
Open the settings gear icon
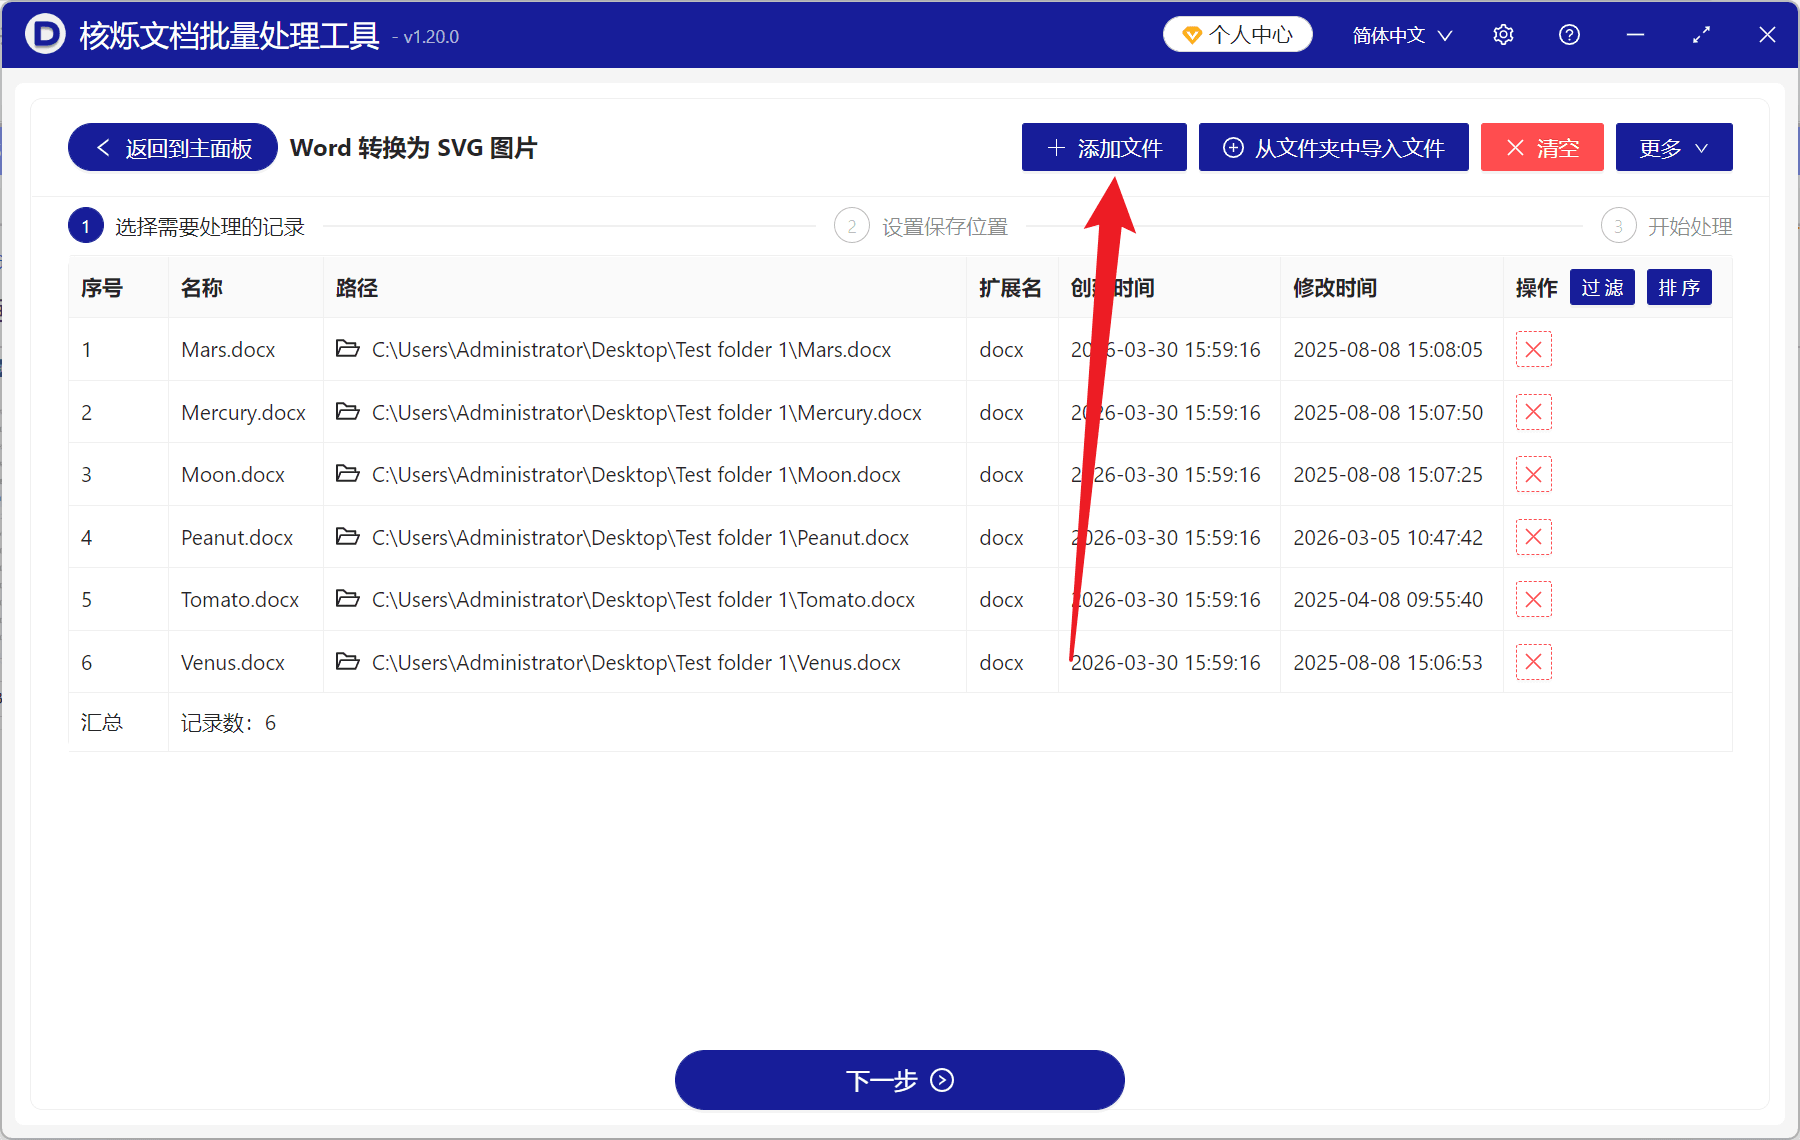(x=1503, y=34)
